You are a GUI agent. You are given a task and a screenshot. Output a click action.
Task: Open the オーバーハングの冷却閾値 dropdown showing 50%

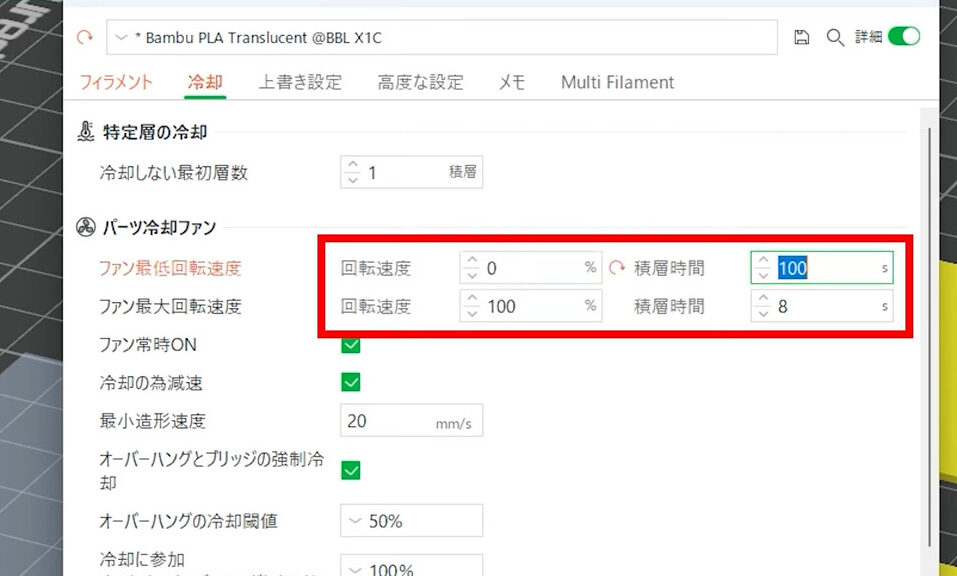pos(410,520)
